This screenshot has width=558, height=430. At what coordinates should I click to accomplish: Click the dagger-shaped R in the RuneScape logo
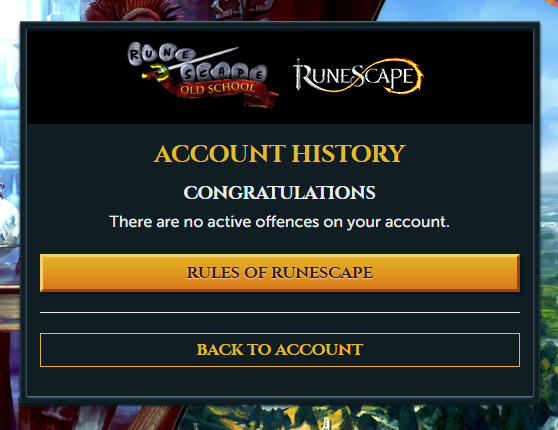pyautogui.click(x=302, y=75)
